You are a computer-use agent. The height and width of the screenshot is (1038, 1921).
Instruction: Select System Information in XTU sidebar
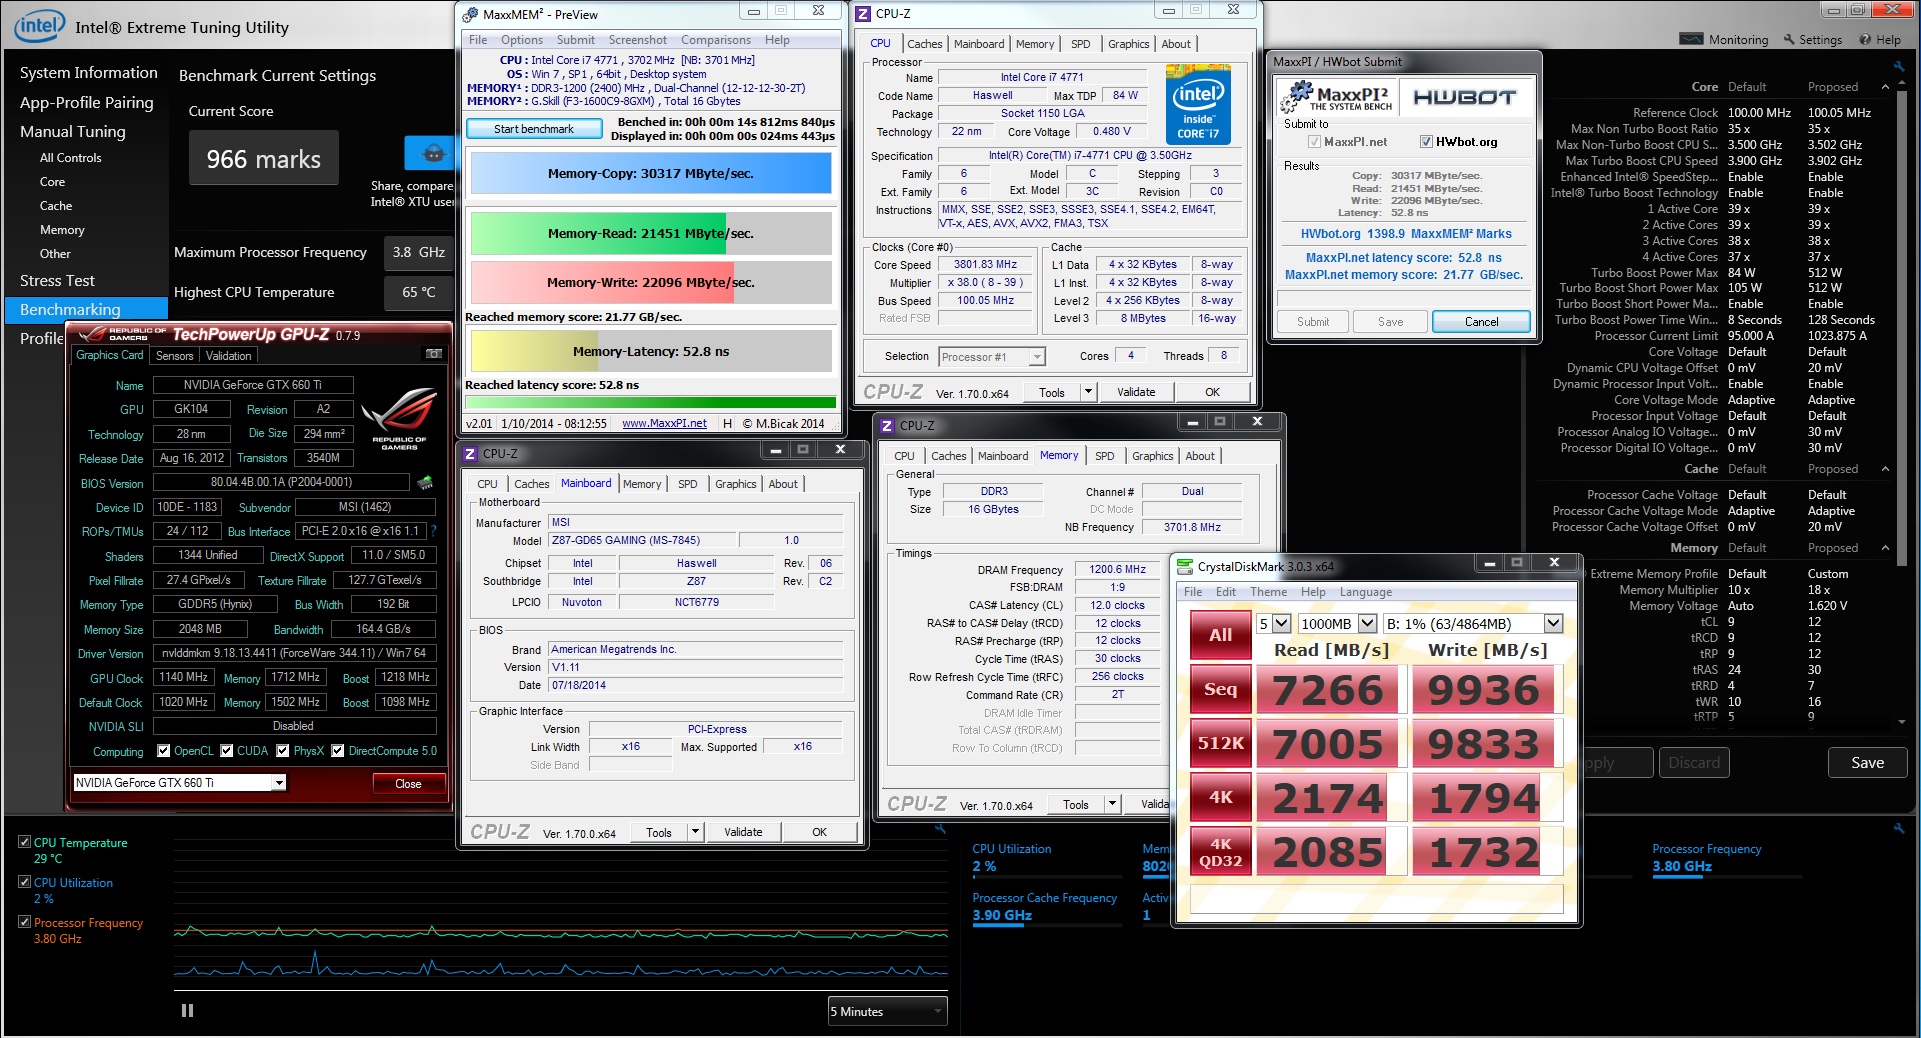pos(88,73)
